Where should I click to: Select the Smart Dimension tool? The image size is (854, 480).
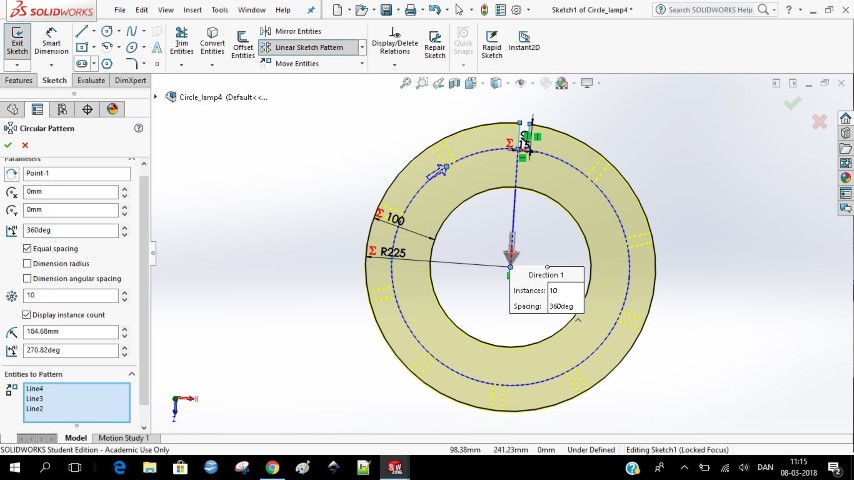pos(51,41)
